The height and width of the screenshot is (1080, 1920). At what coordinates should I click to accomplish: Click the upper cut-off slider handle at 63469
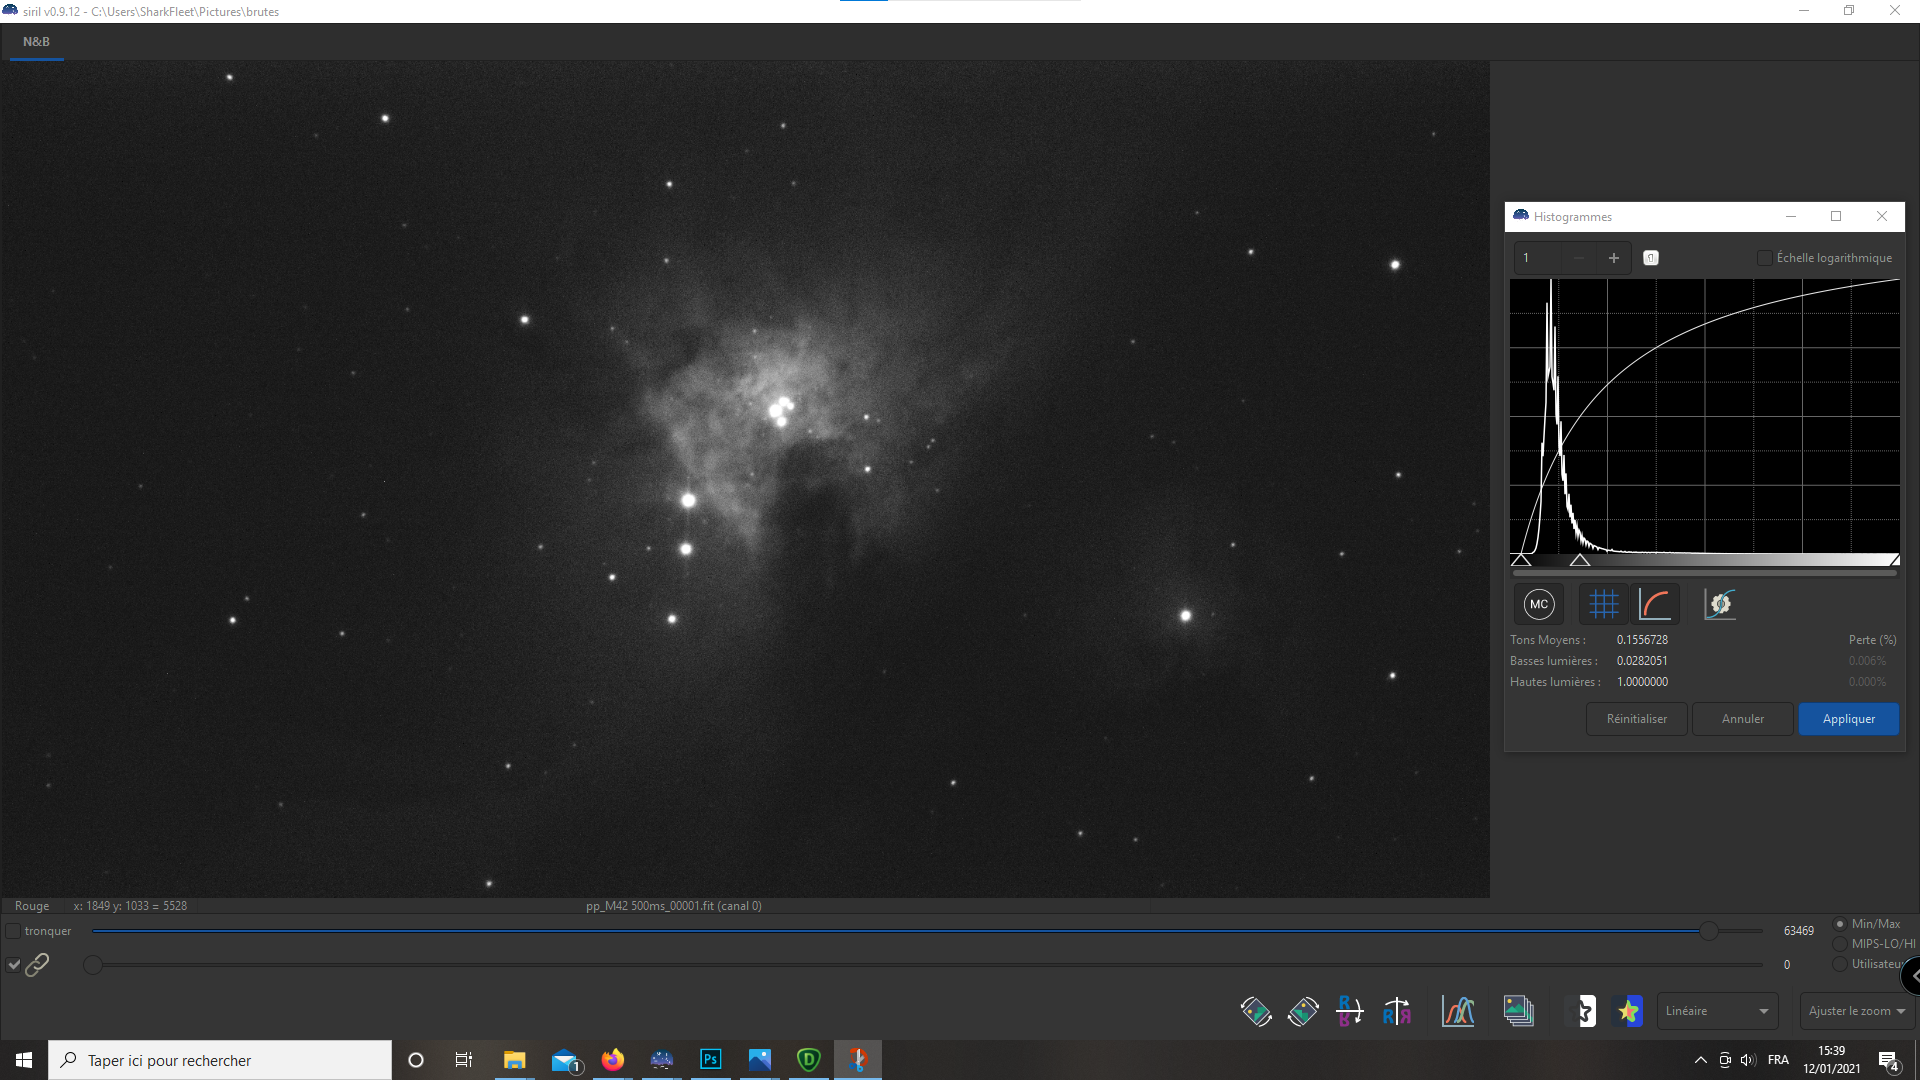[x=1709, y=931]
